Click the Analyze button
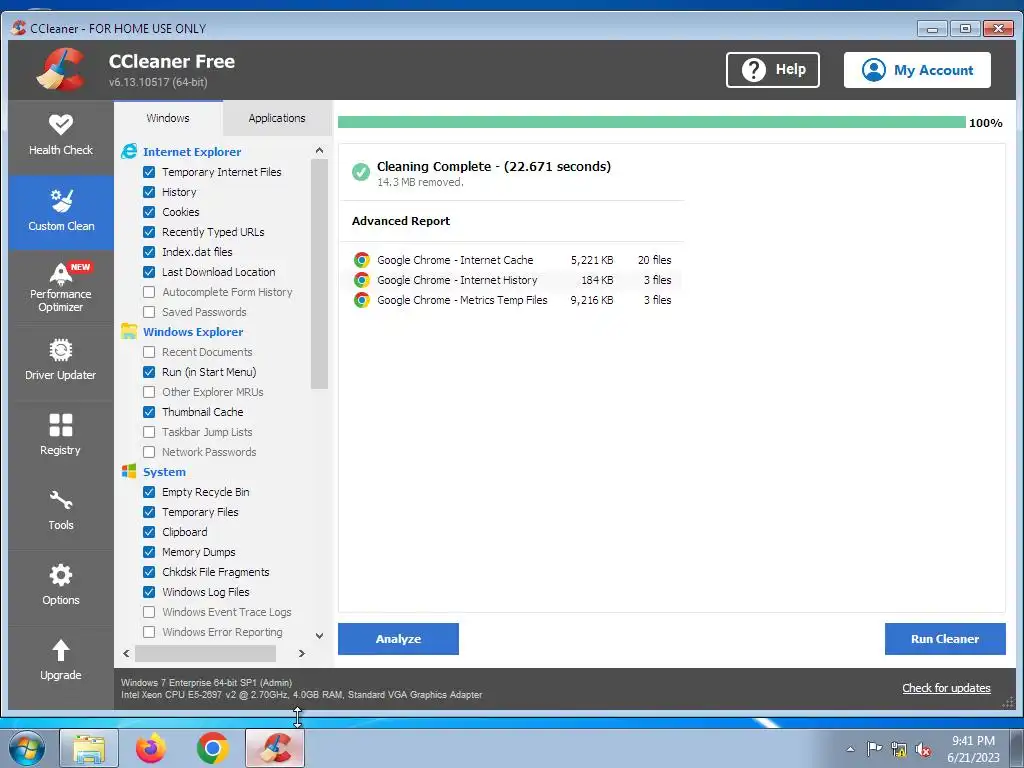Image resolution: width=1024 pixels, height=768 pixels. [x=398, y=639]
